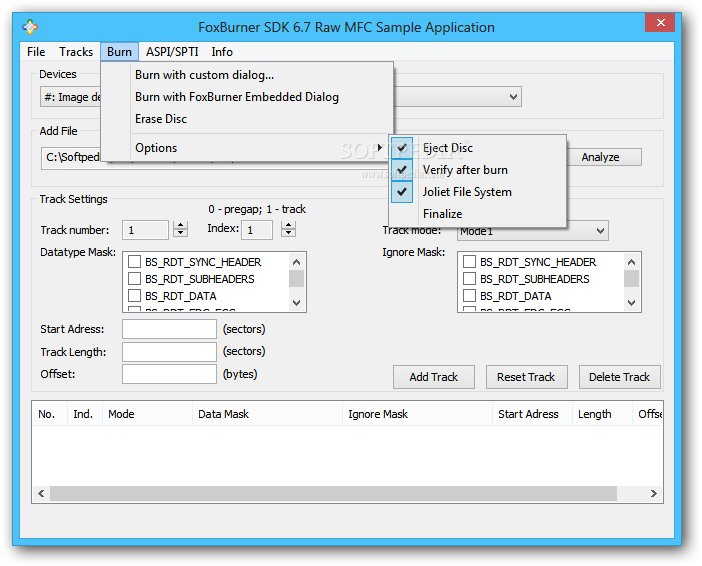This screenshot has width=702, height=566.
Task: Click the Start Adress input field
Action: click(x=169, y=329)
